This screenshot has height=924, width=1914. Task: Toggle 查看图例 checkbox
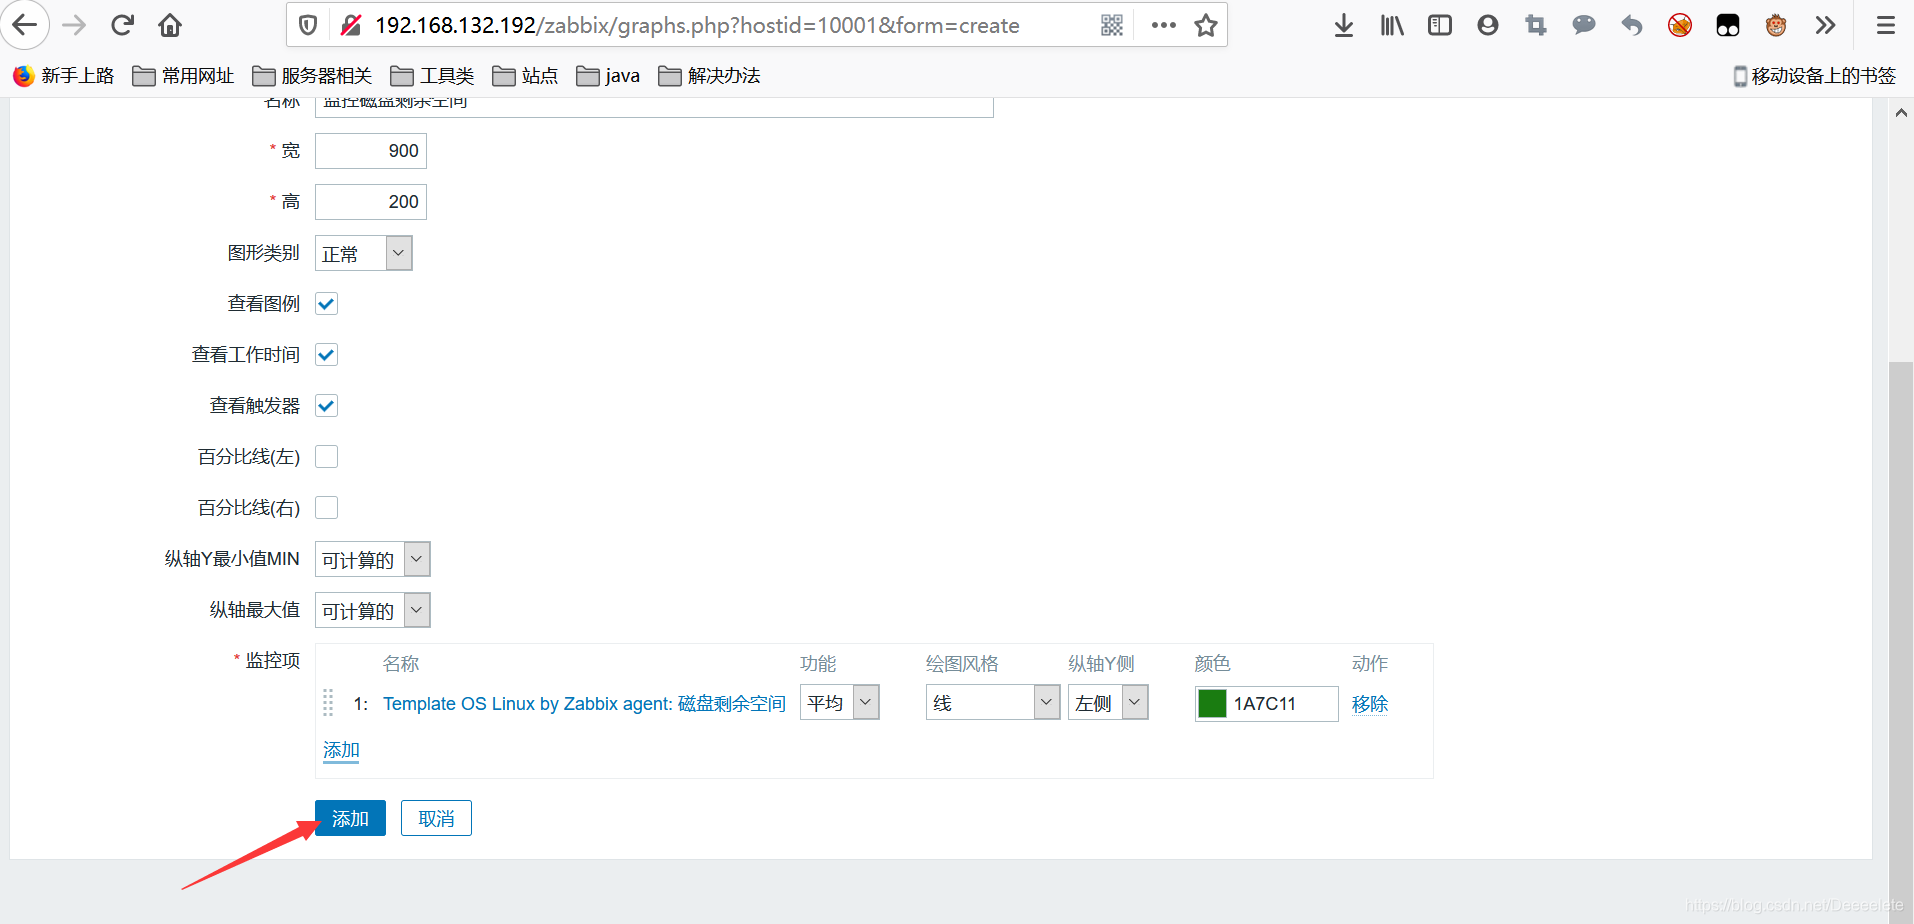[x=326, y=304]
